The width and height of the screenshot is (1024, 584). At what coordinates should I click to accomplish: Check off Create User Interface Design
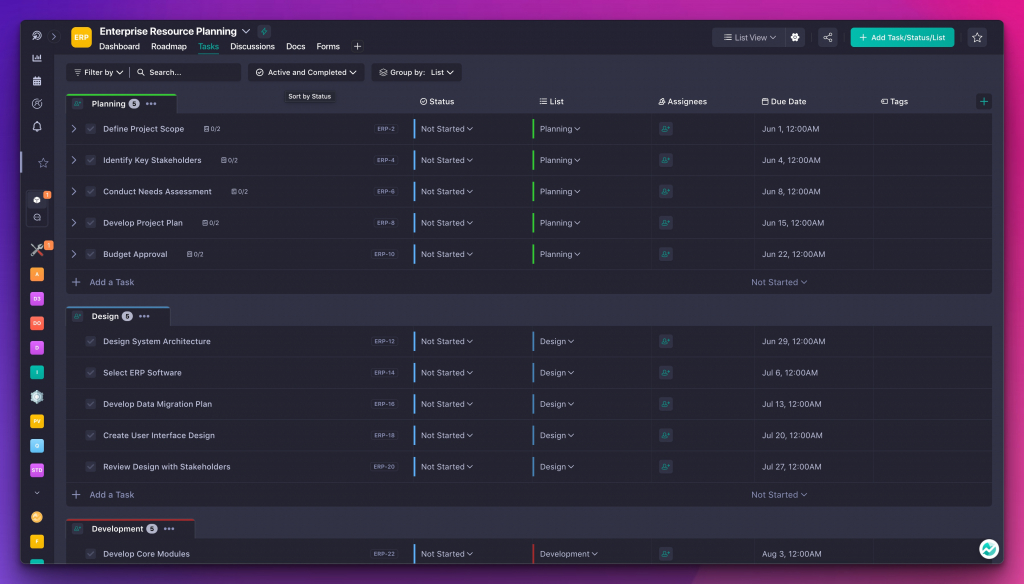(x=91, y=435)
